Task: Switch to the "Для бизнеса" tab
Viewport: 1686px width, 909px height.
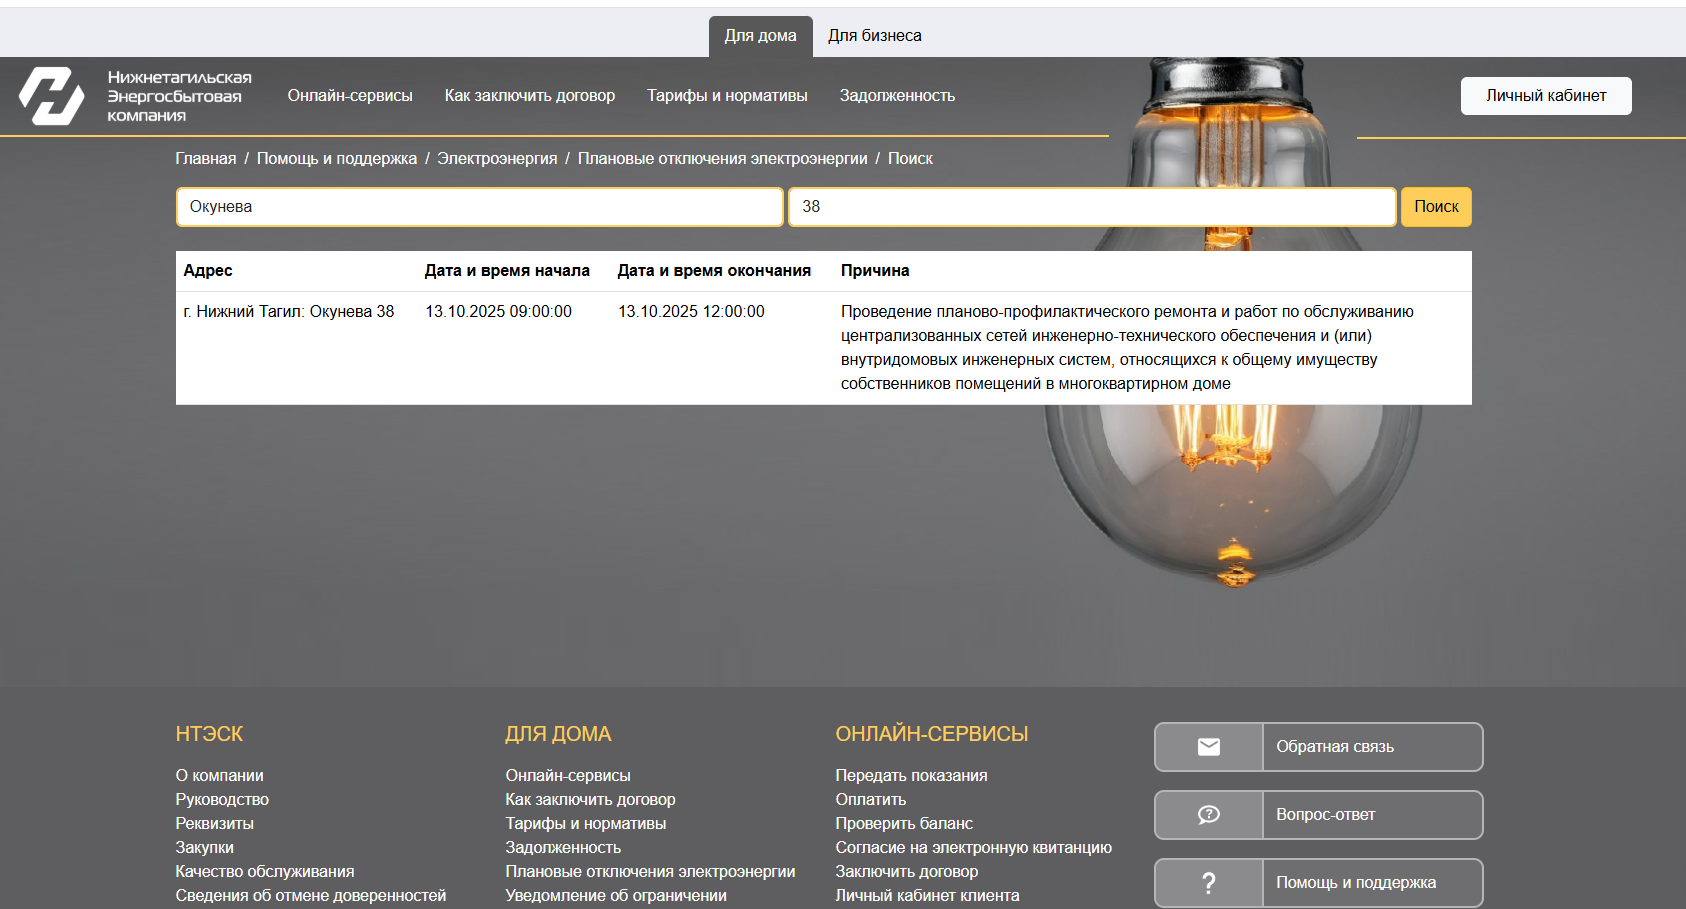Action: point(874,36)
